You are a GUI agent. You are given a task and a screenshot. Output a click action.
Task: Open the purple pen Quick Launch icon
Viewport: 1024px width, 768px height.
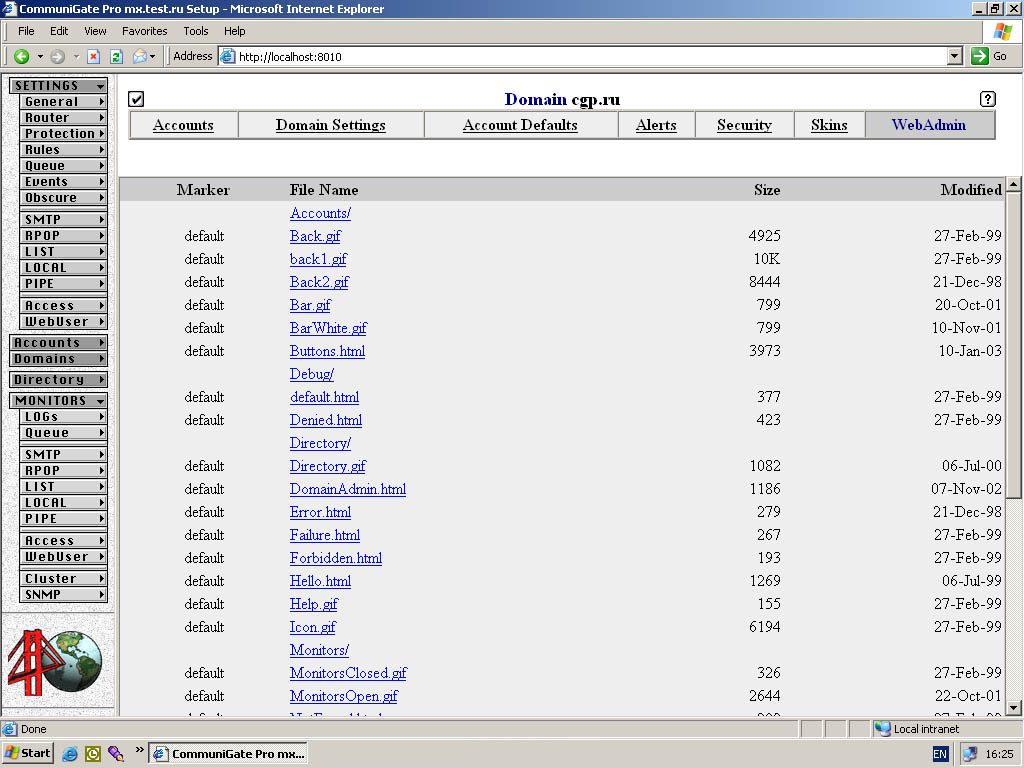point(116,754)
